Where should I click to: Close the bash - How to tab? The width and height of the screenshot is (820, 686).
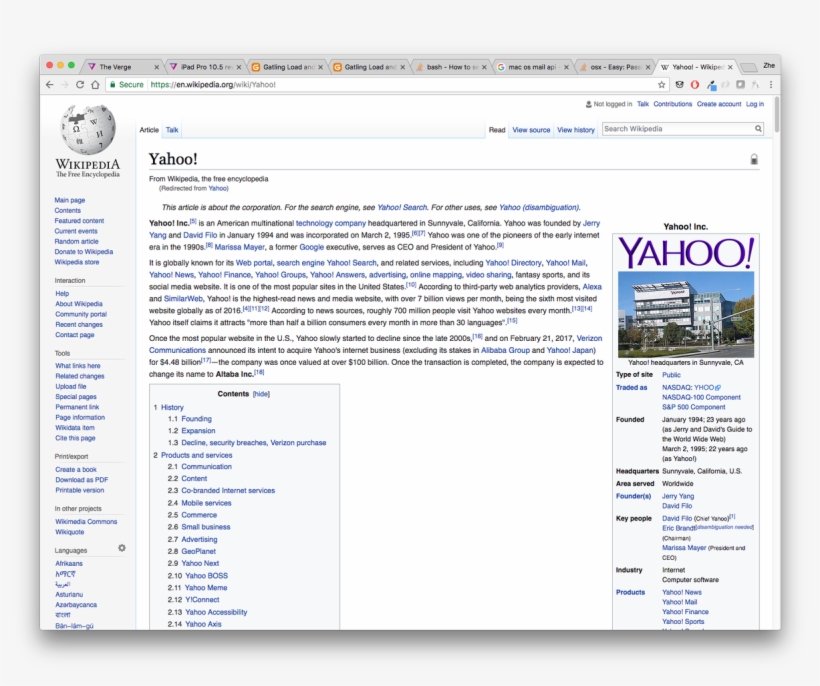[484, 67]
